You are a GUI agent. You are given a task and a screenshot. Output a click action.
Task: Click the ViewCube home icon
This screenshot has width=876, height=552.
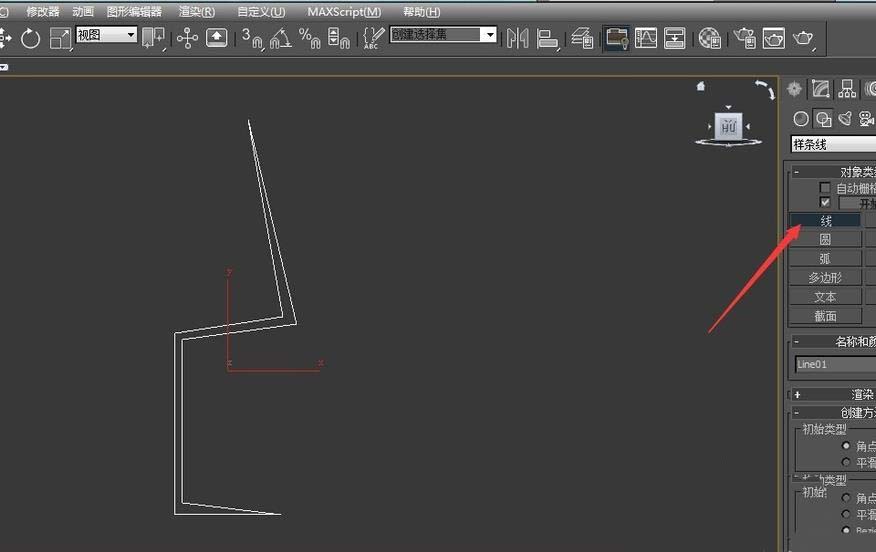tap(701, 86)
